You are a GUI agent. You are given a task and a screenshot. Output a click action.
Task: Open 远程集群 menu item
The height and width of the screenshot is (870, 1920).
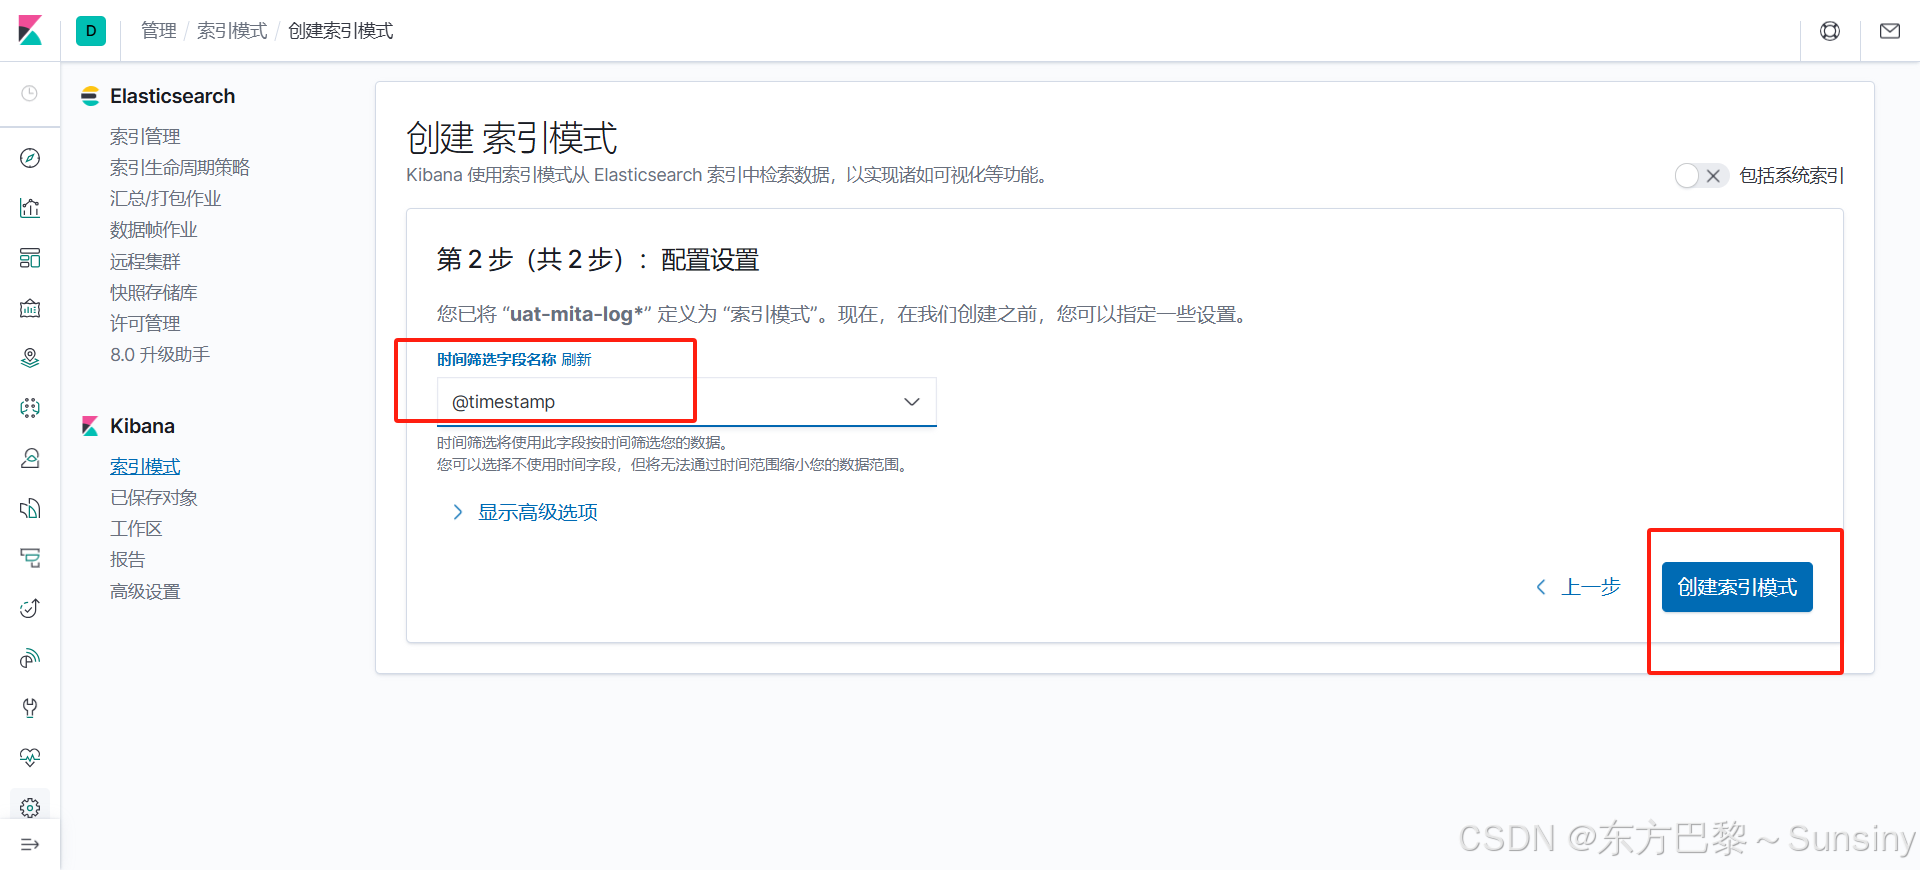(x=145, y=261)
